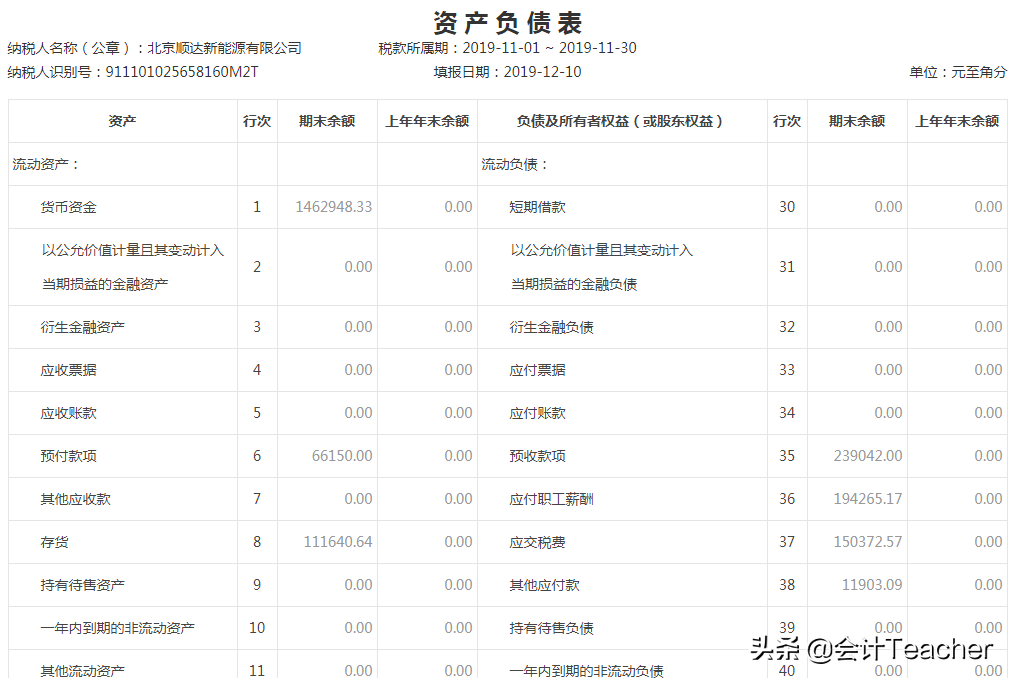1012x681 pixels.
Task: Select the 应付票据 row label
Action: pyautogui.click(x=537, y=370)
